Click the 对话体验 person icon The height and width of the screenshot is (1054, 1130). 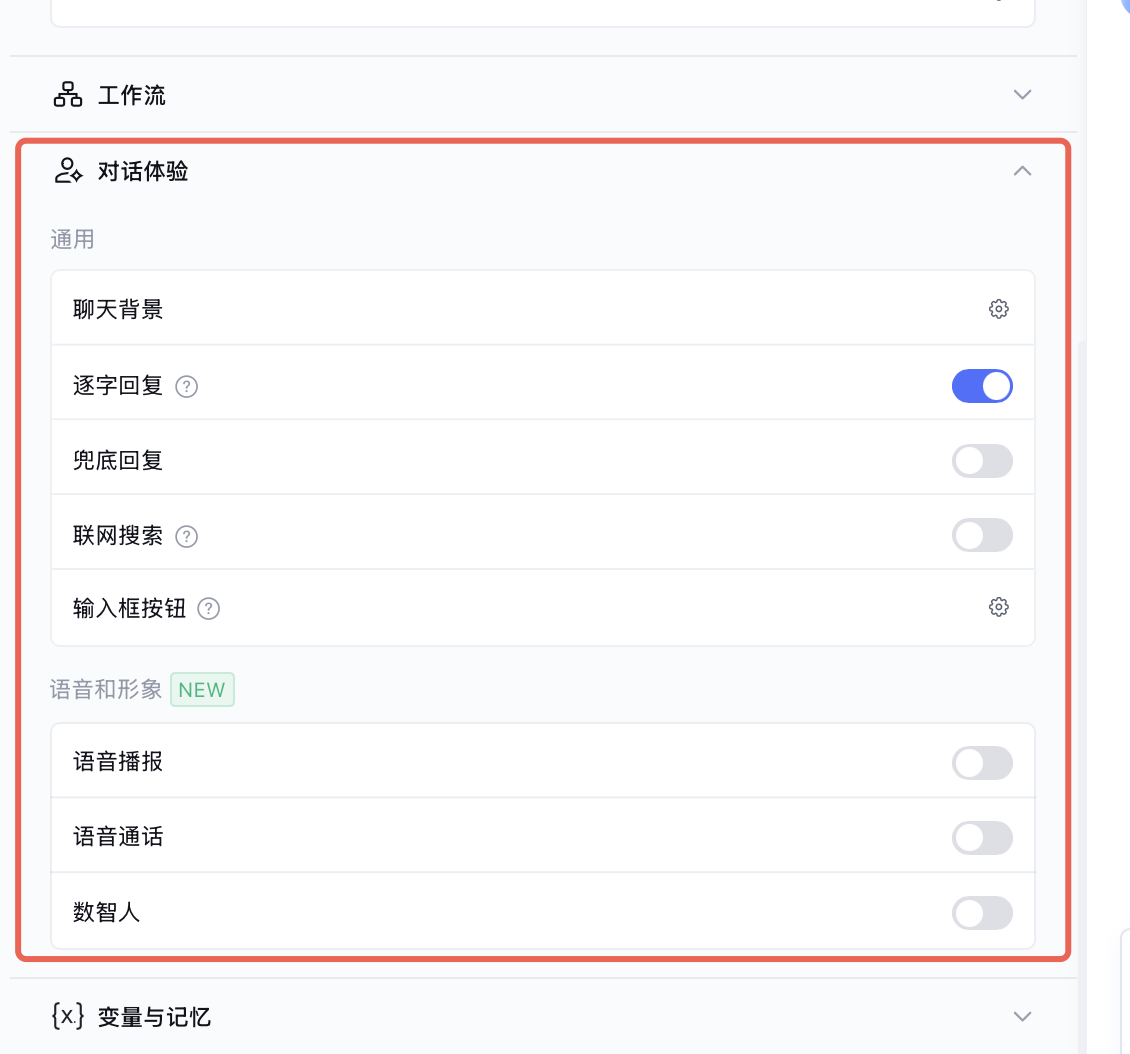(67, 171)
